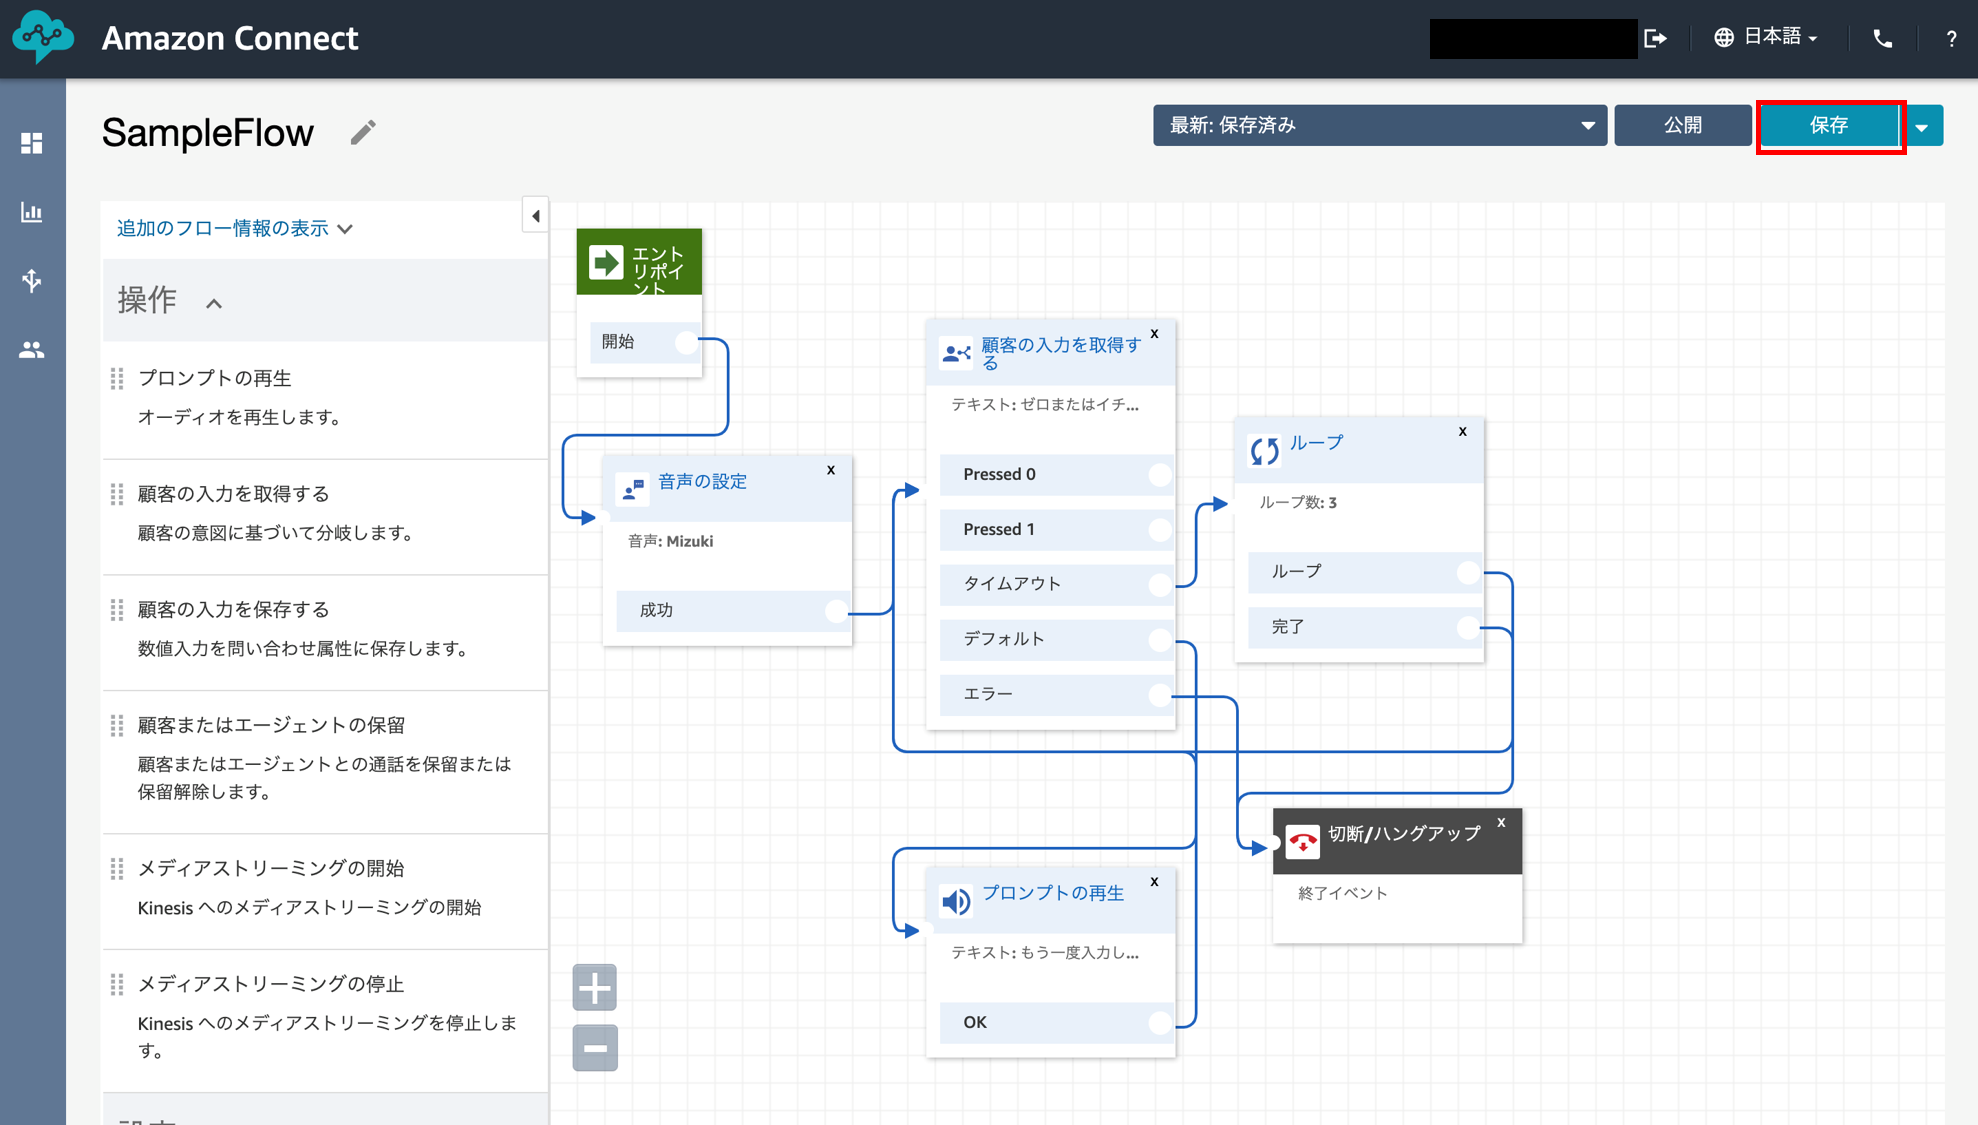Click the 切断/ハングアップ block title
Image resolution: width=1978 pixels, height=1125 pixels.
(x=1404, y=834)
